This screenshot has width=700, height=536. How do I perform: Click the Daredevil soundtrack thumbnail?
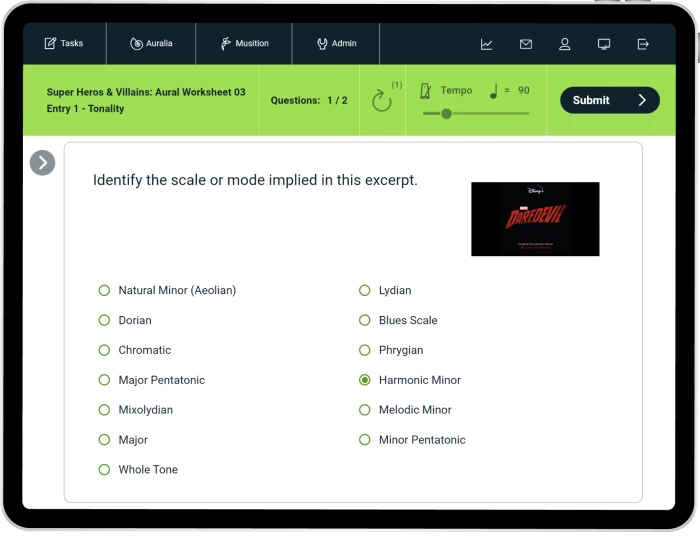click(x=535, y=219)
